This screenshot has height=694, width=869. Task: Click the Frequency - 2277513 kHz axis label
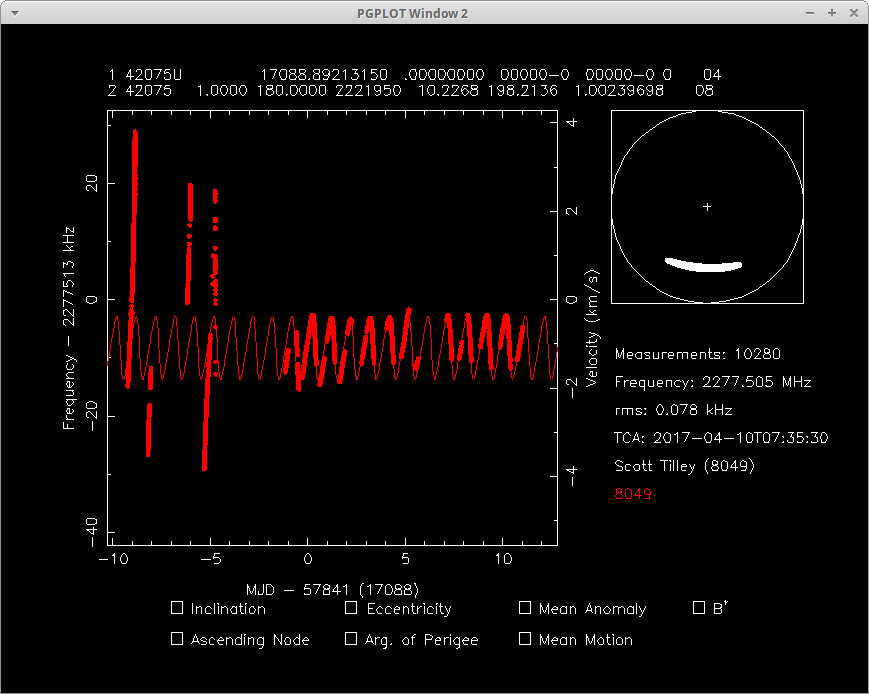click(x=69, y=328)
